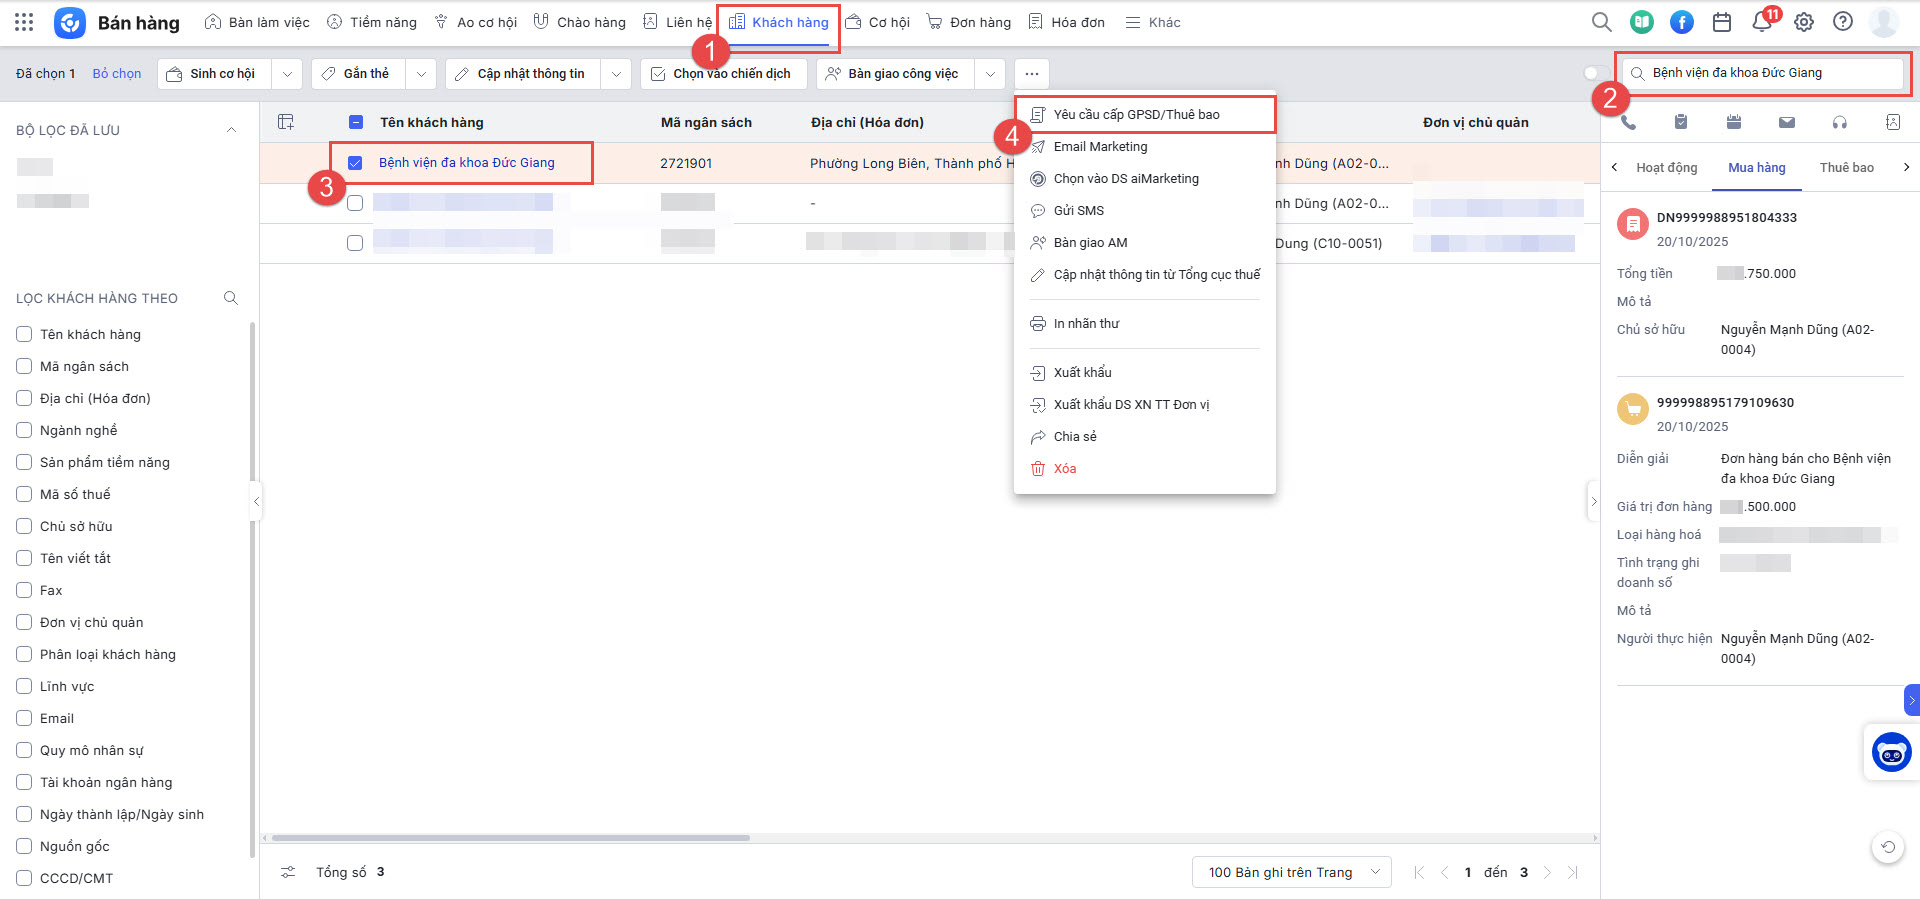Open help with the question mark icon
1920x899 pixels.
coord(1843,22)
